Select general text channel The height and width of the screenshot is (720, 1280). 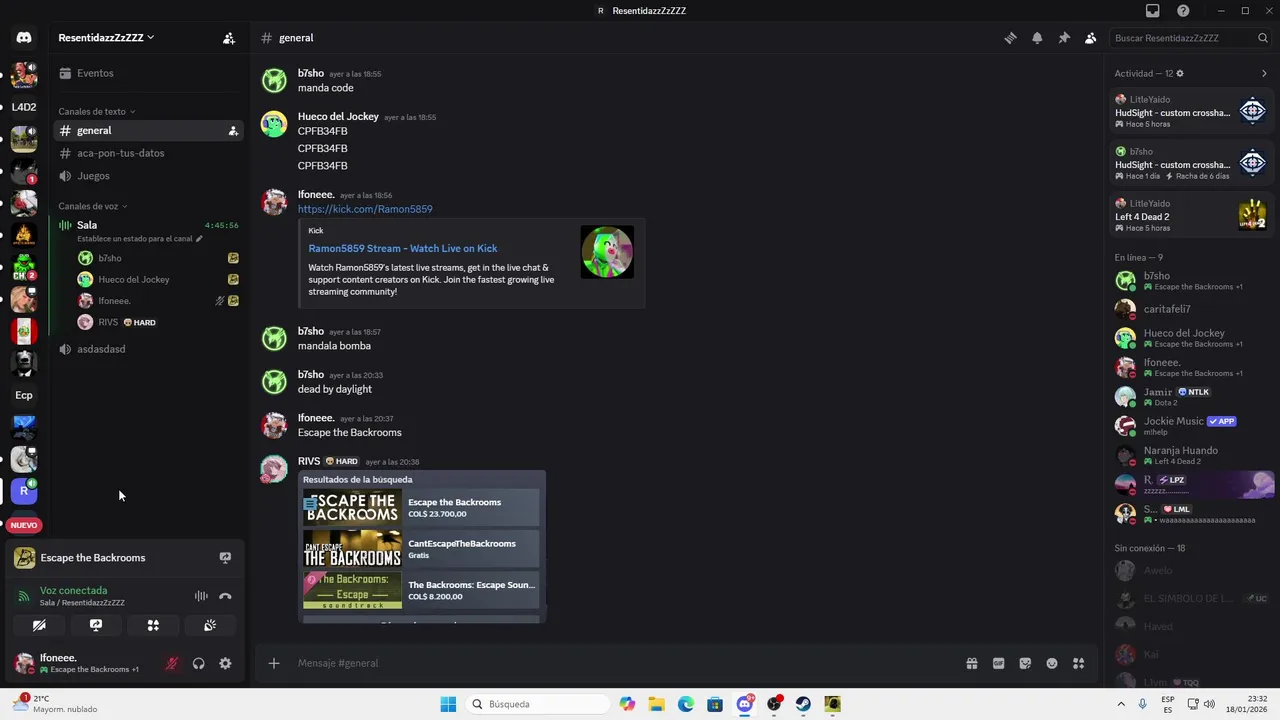[x=148, y=131]
